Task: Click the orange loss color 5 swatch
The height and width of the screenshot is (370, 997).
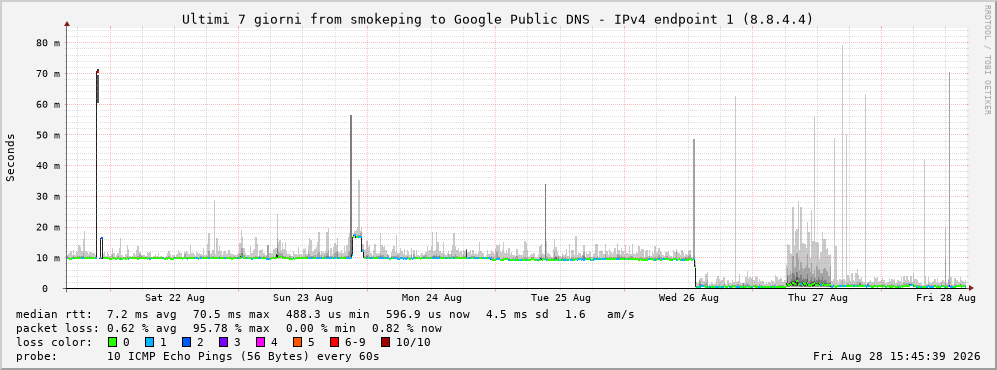Action: tap(297, 342)
